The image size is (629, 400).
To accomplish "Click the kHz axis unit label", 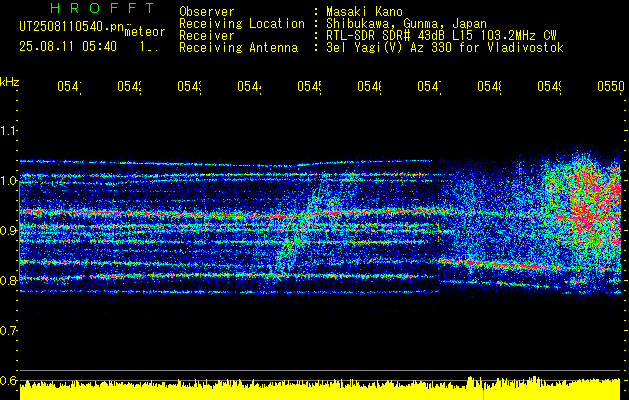I will [10, 82].
